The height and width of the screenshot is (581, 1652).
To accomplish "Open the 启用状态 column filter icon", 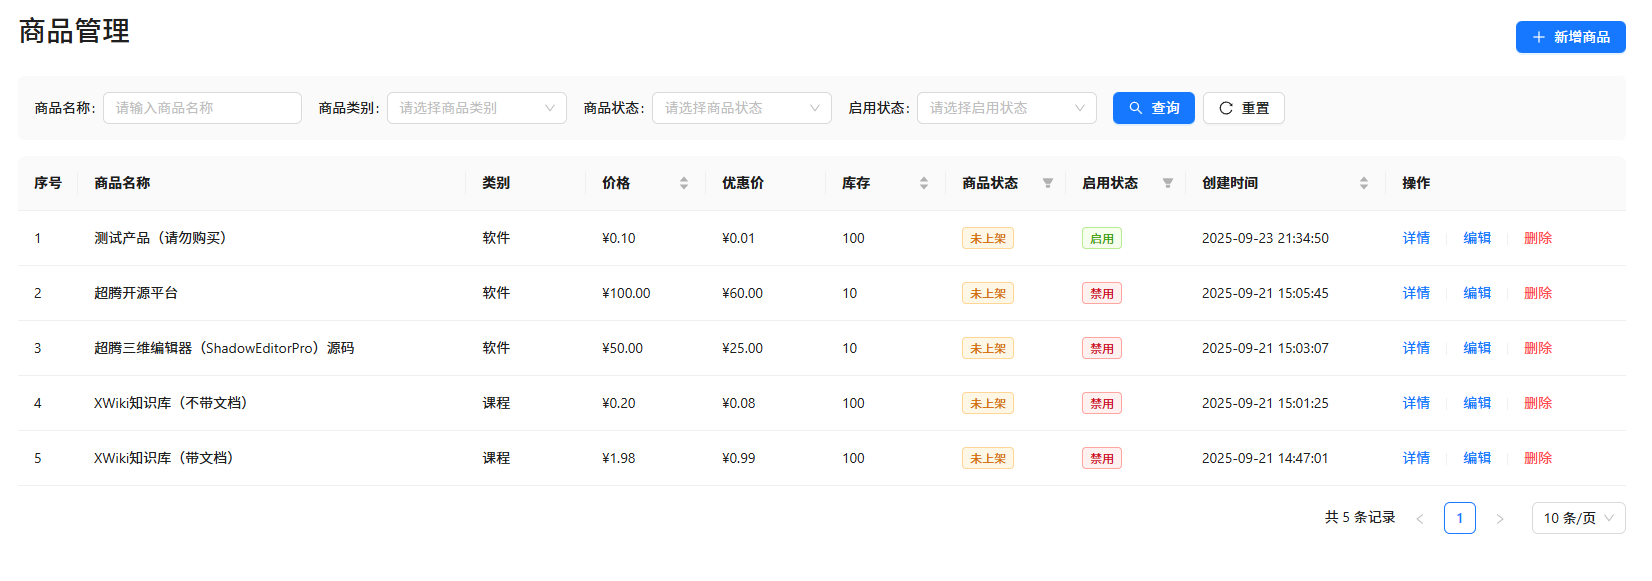I will 1168,183.
